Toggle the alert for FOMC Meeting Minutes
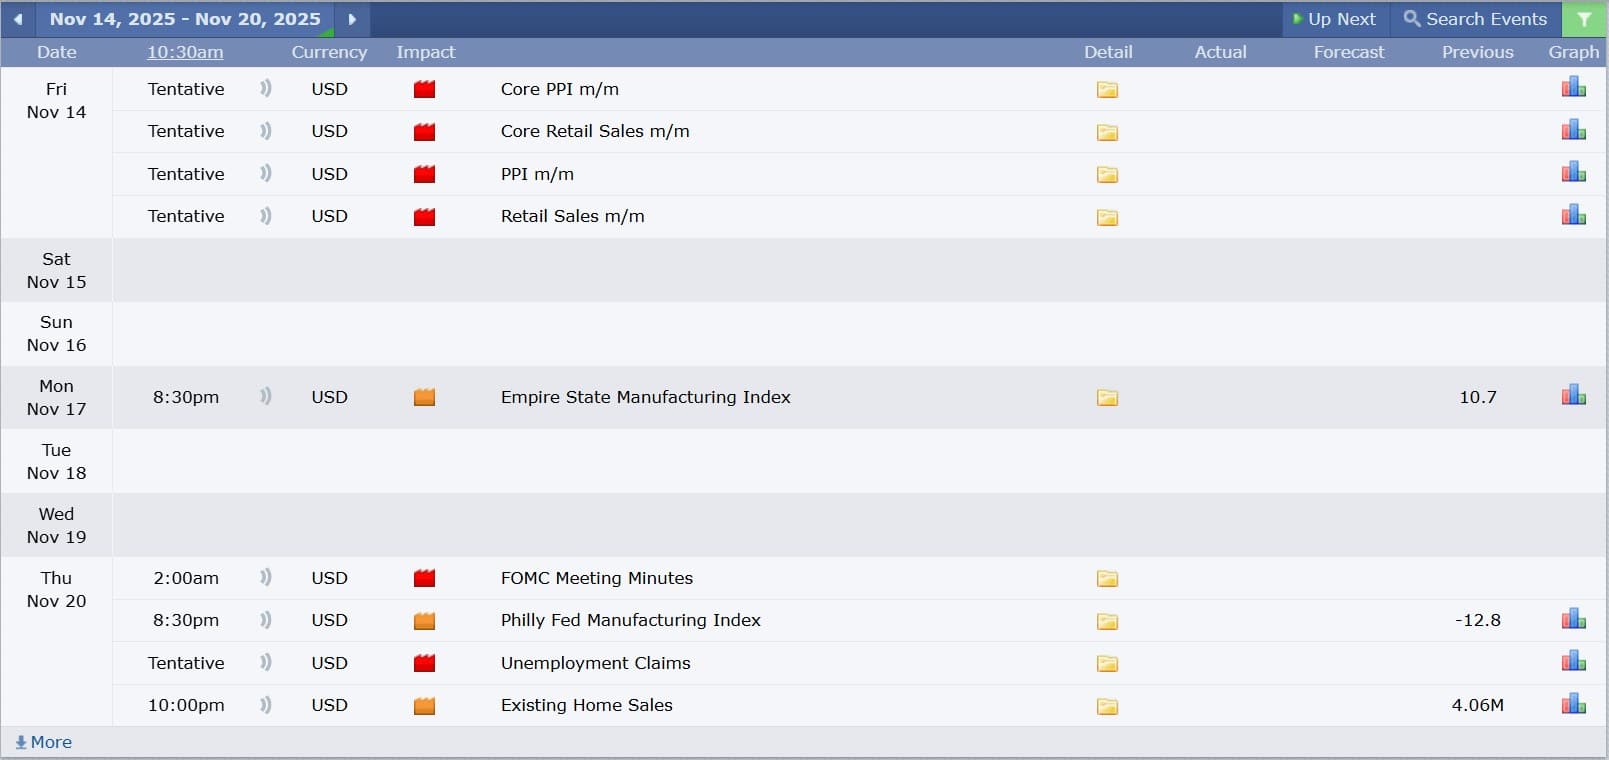This screenshot has height=760, width=1609. (x=265, y=578)
